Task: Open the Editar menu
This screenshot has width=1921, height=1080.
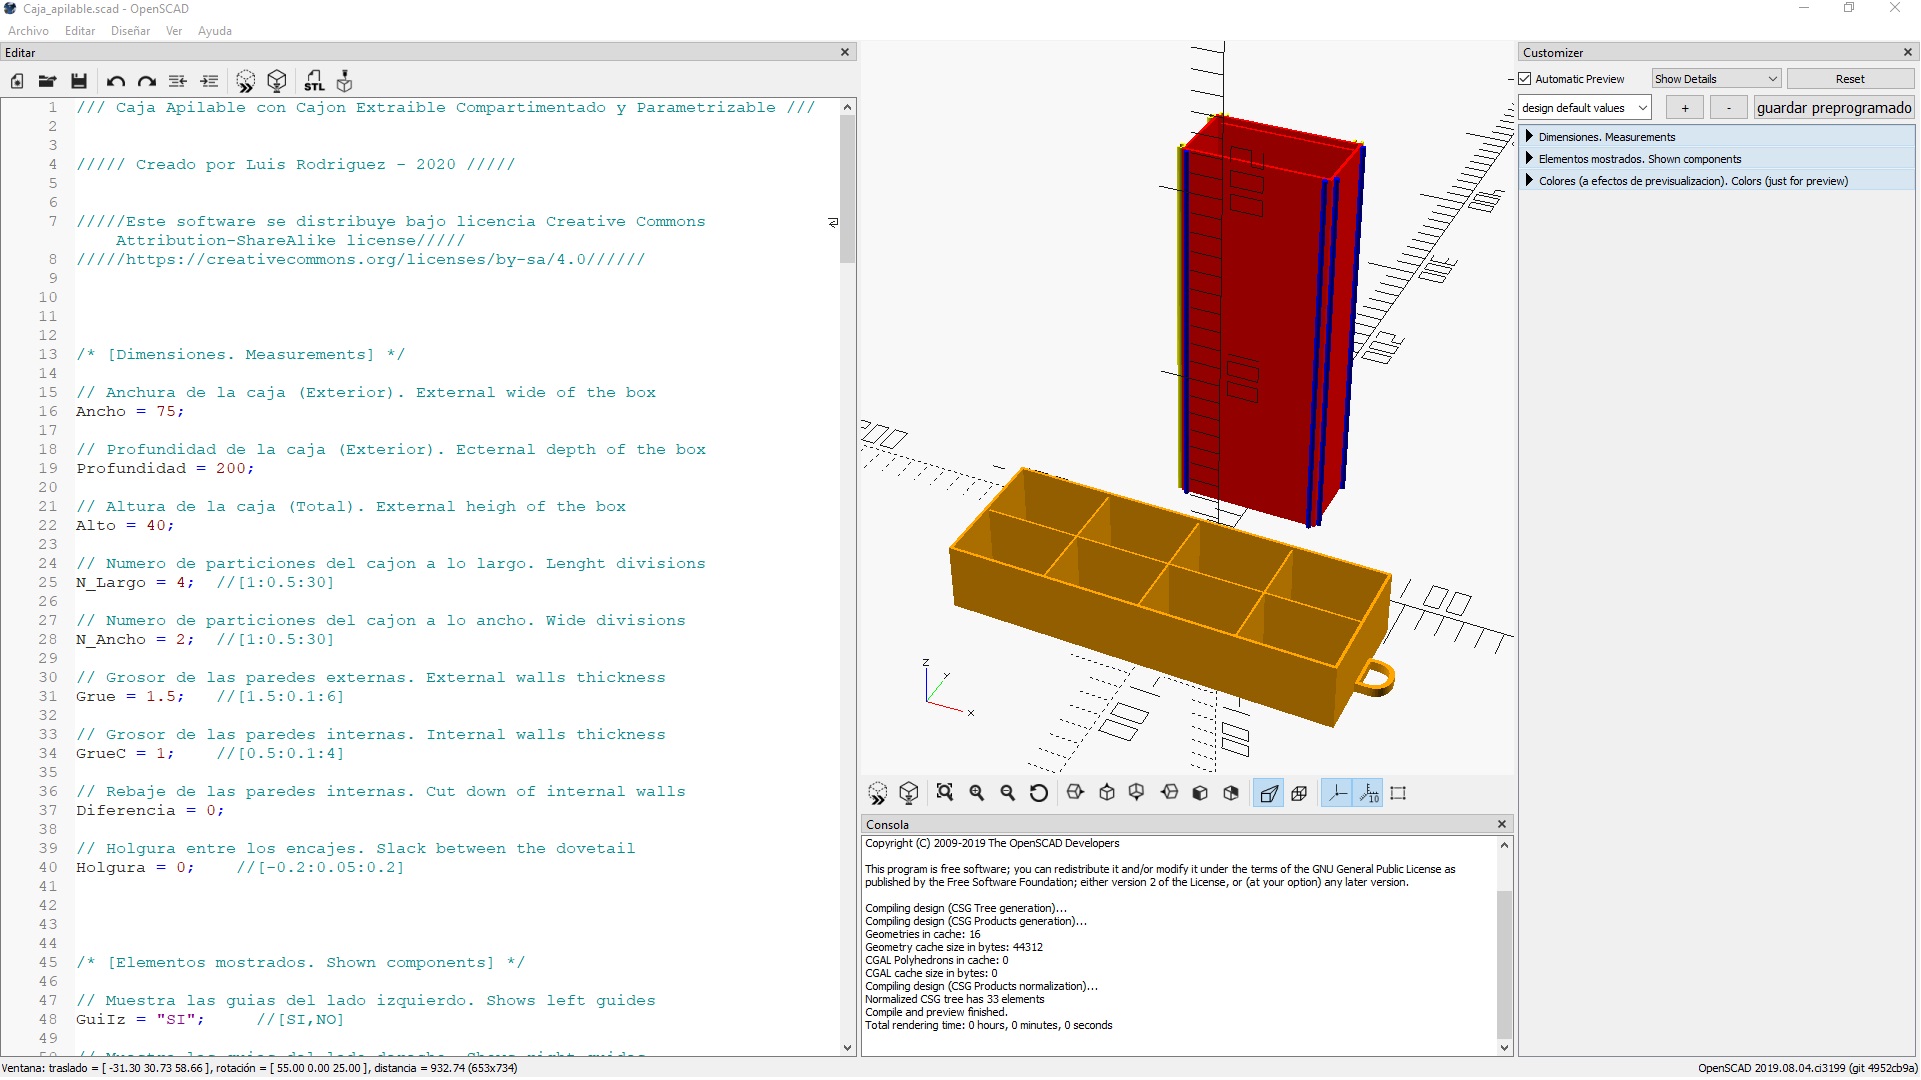Action: [80, 31]
